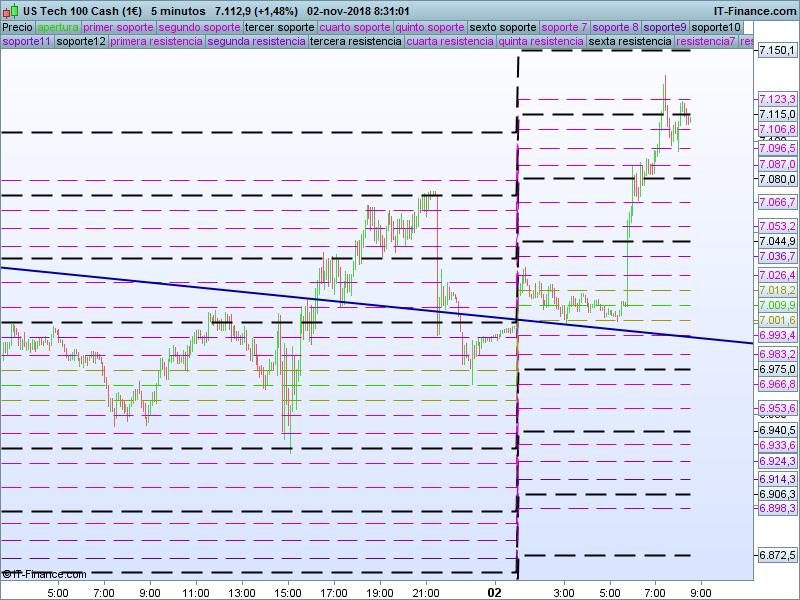Click the 02 date marker on time axis
Image resolution: width=800 pixels, height=600 pixels.
pyautogui.click(x=495, y=593)
